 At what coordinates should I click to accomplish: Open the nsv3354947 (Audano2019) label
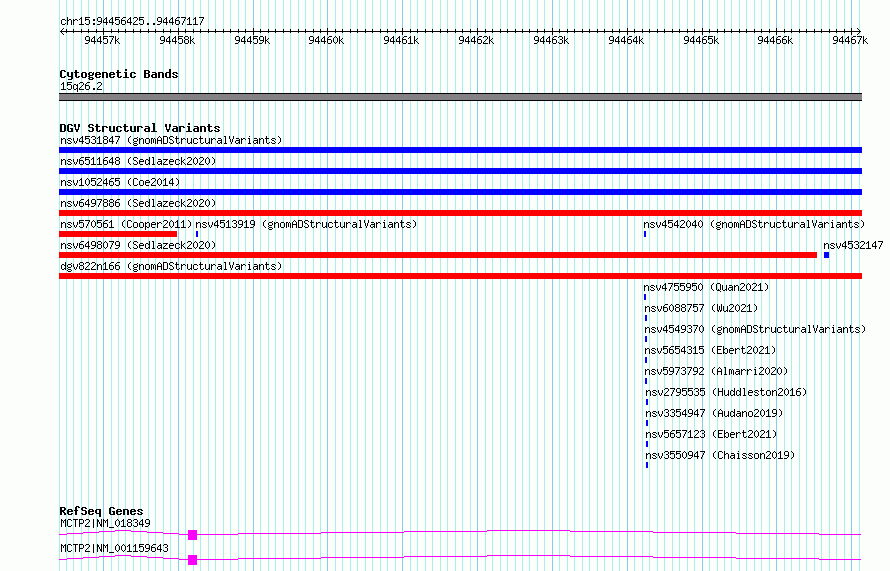tap(714, 413)
